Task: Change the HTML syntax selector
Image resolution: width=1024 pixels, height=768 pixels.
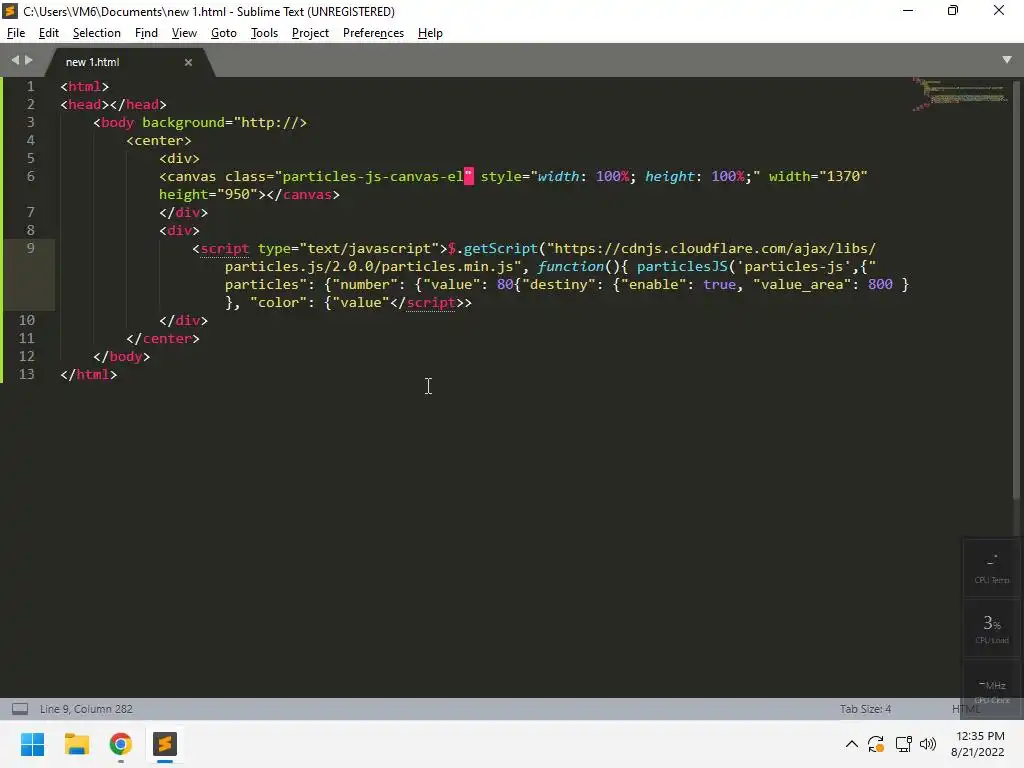Action: (965, 709)
